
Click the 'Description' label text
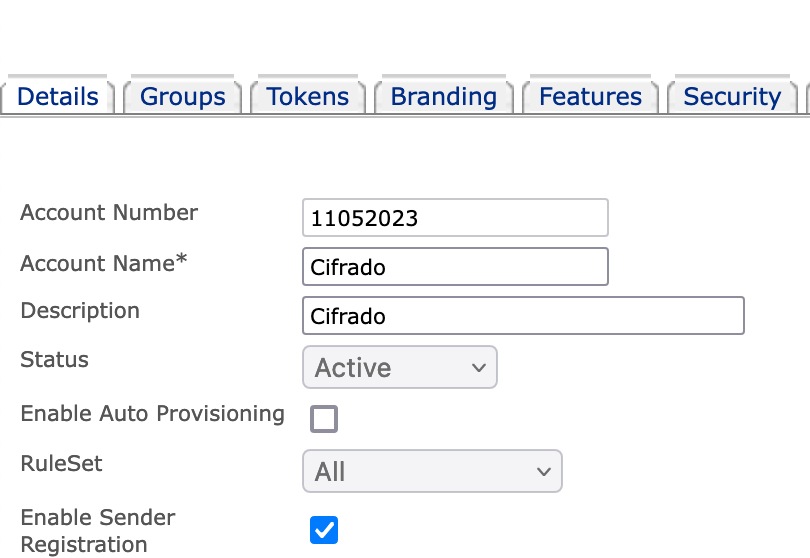click(80, 311)
